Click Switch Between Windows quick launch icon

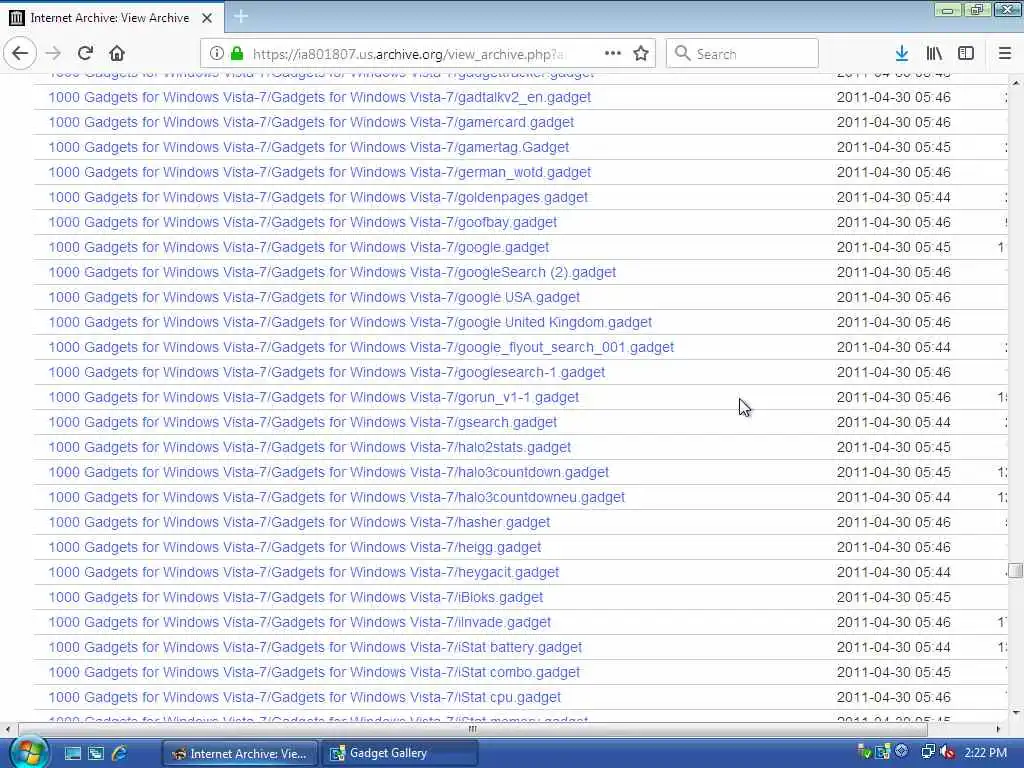coord(96,753)
